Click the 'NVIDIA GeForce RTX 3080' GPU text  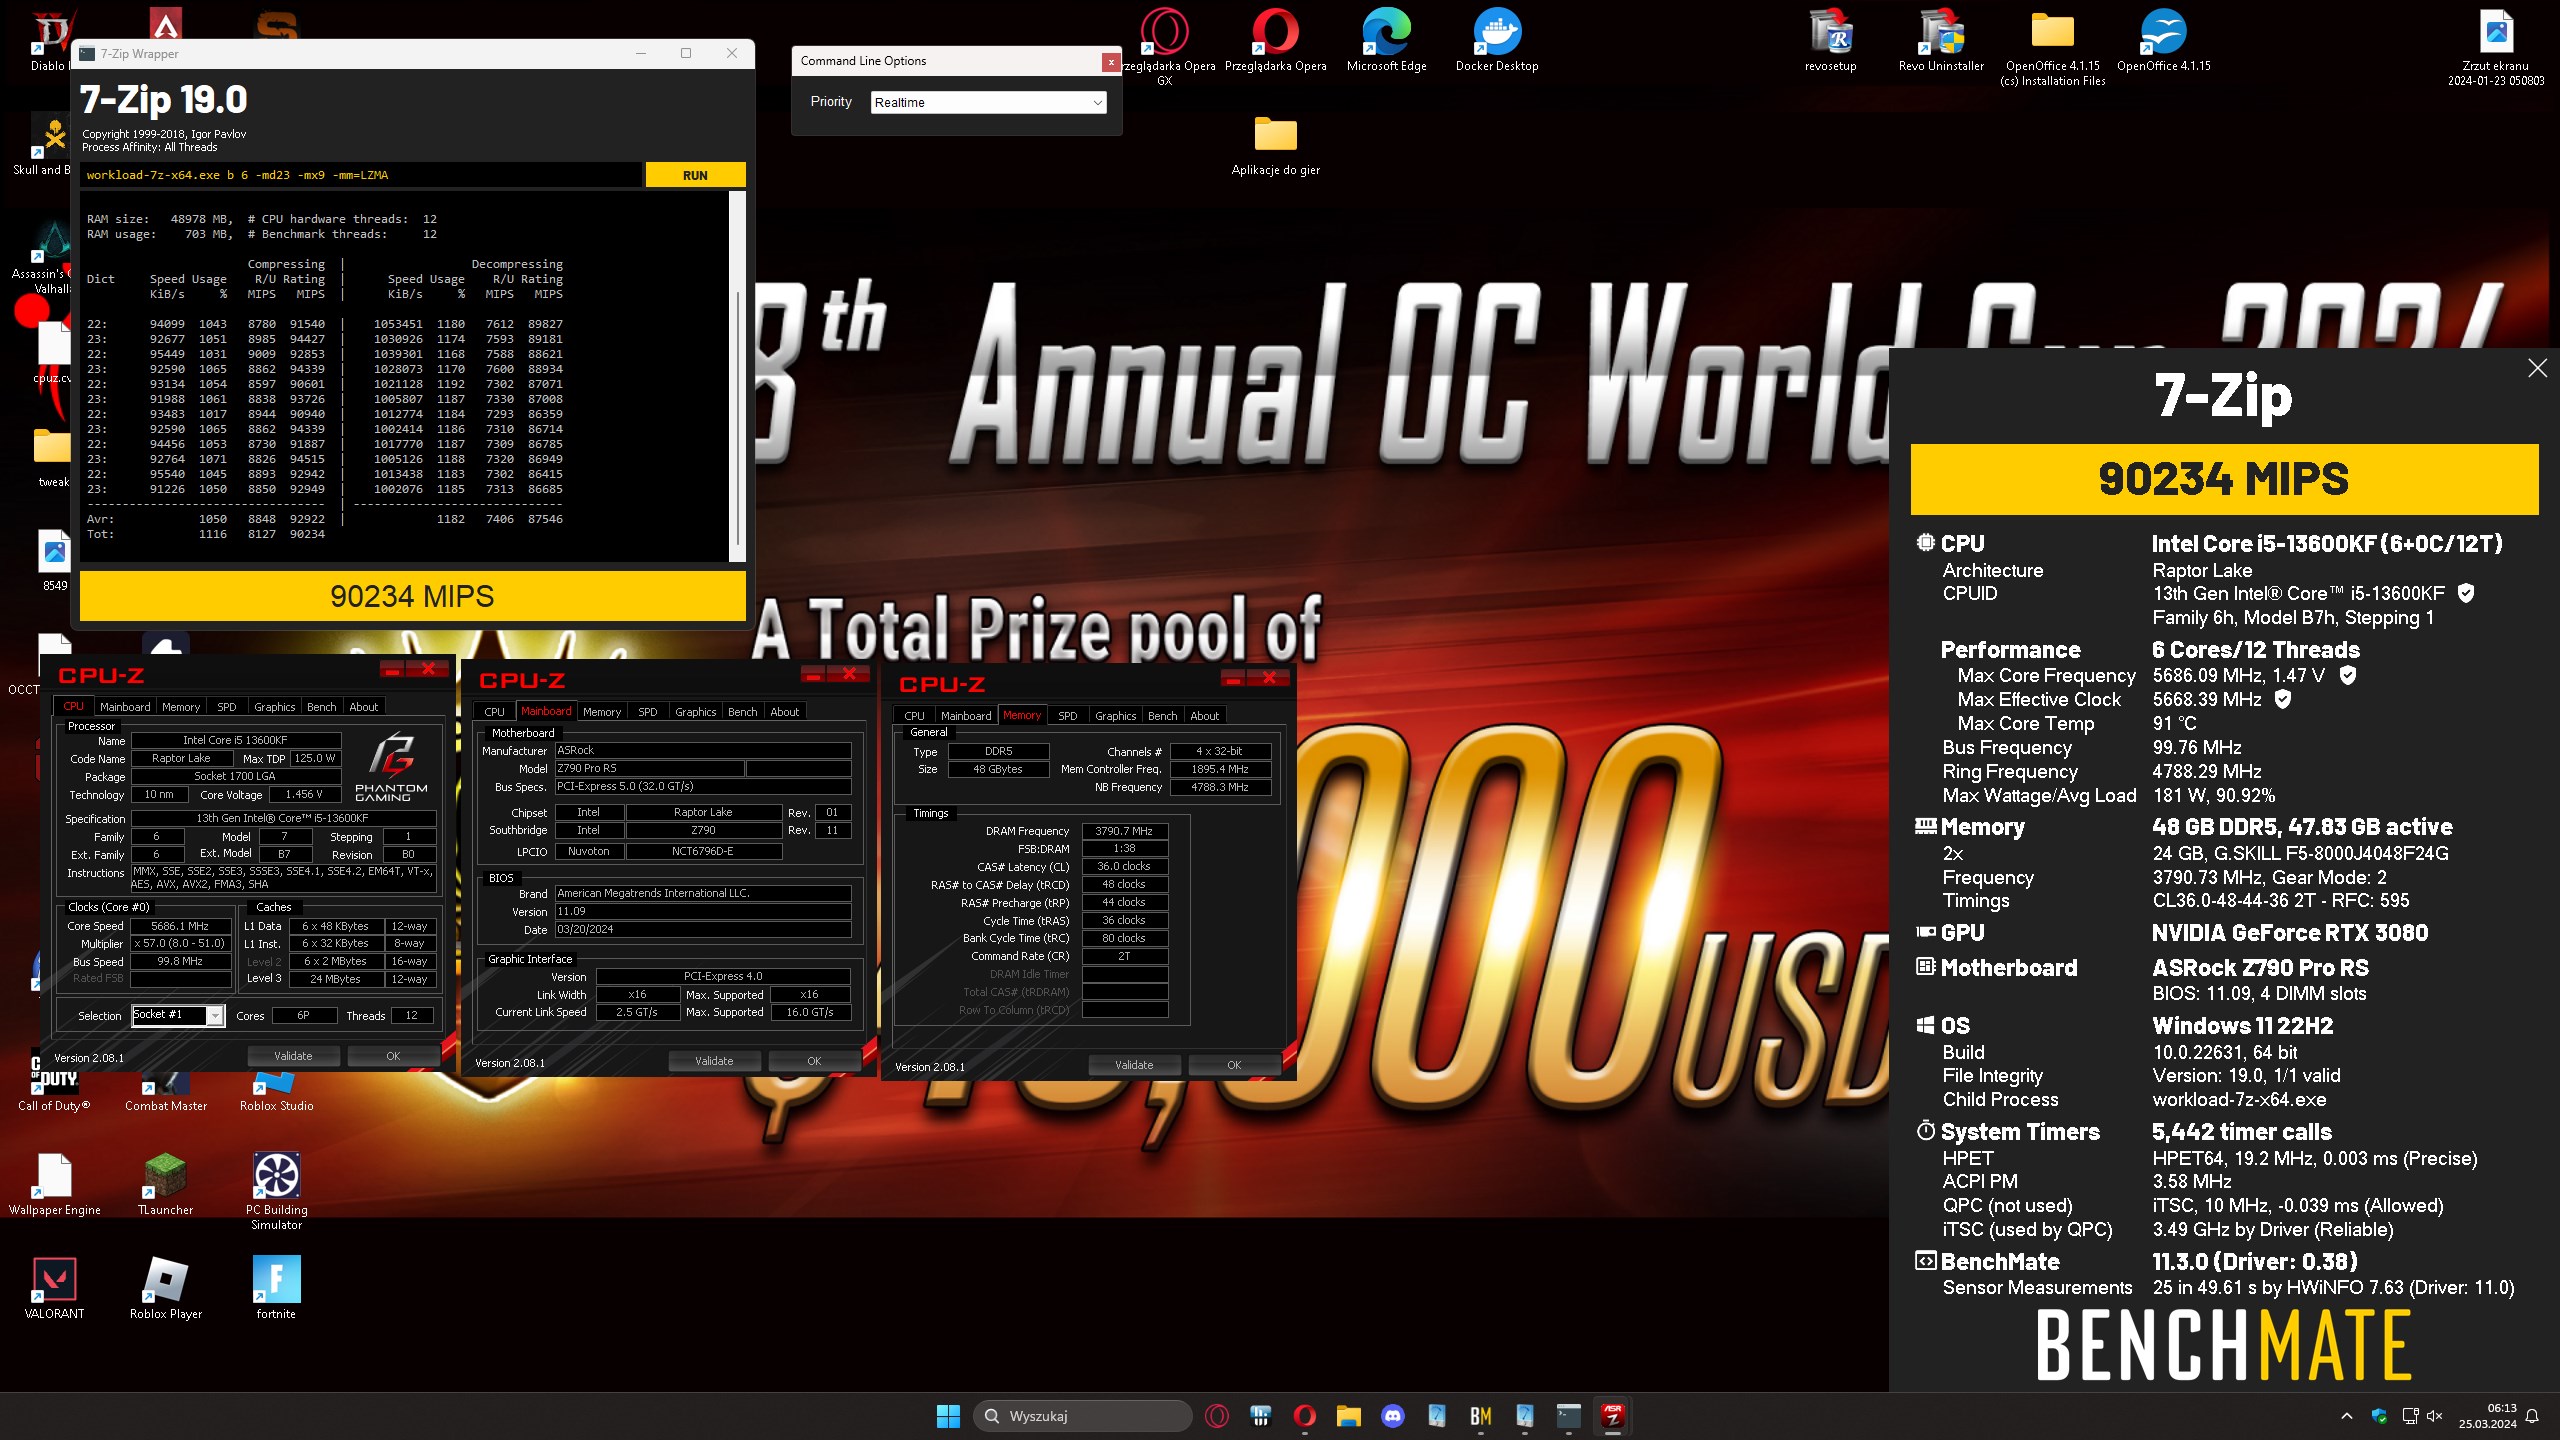[x=2290, y=933]
